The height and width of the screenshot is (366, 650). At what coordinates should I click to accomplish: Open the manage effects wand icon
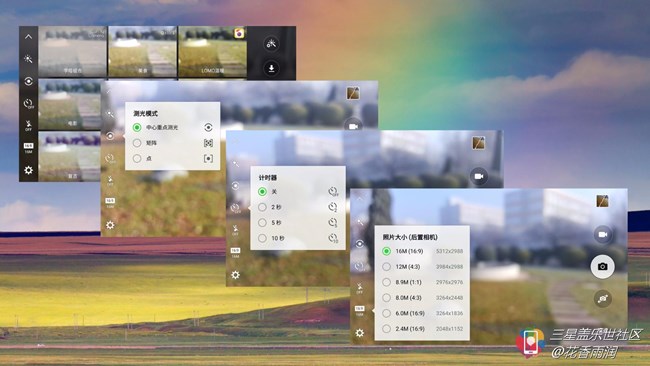pos(271,43)
